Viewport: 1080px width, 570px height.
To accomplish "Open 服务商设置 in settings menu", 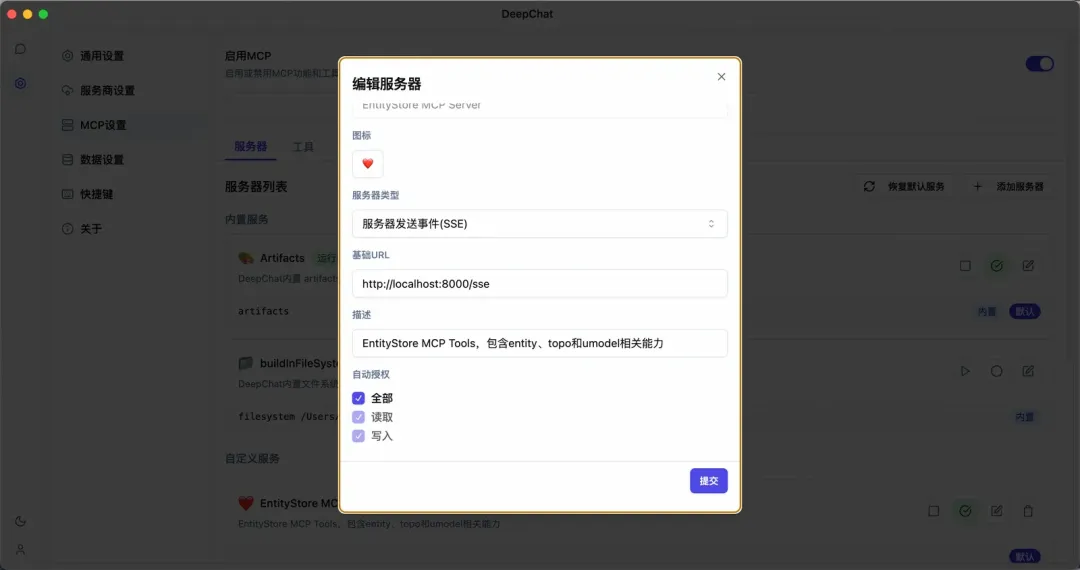I will pyautogui.click(x=107, y=90).
